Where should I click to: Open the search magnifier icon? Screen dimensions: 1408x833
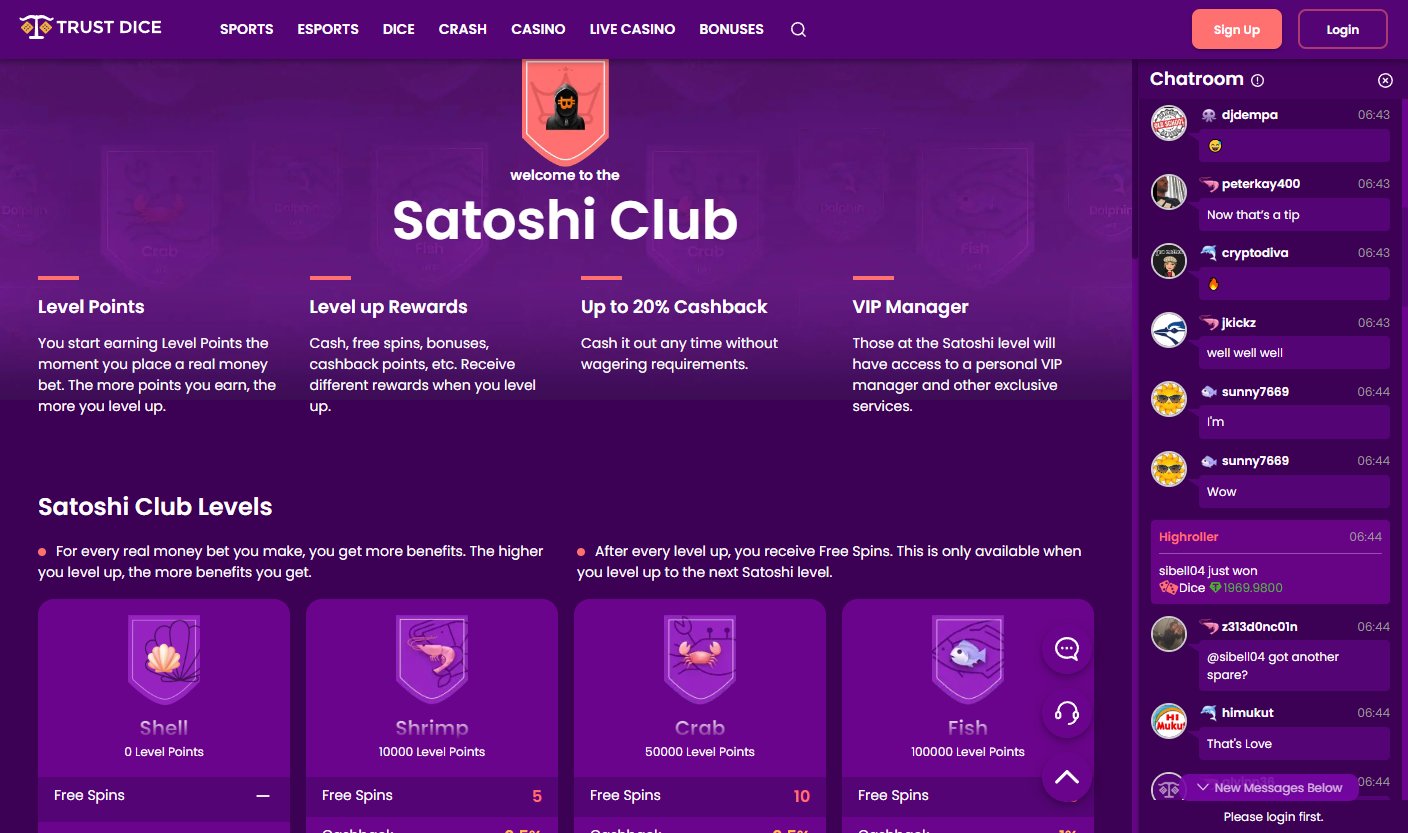point(798,30)
